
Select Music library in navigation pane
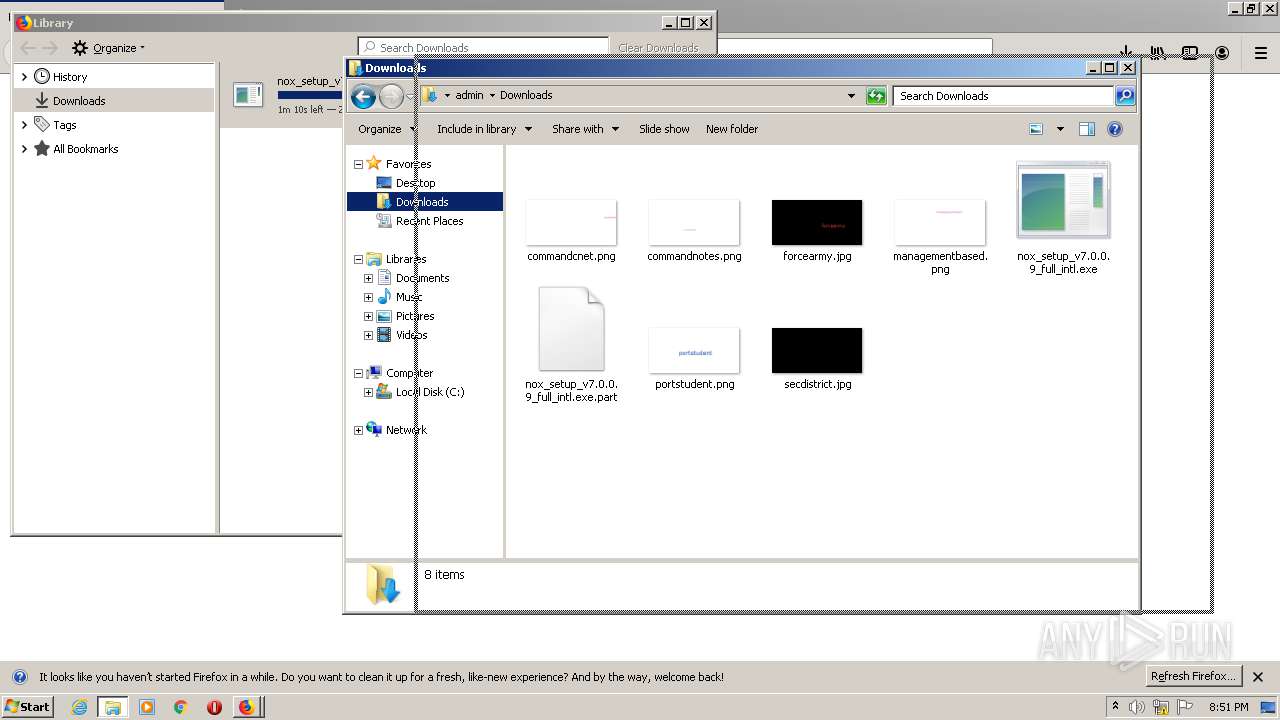(408, 297)
